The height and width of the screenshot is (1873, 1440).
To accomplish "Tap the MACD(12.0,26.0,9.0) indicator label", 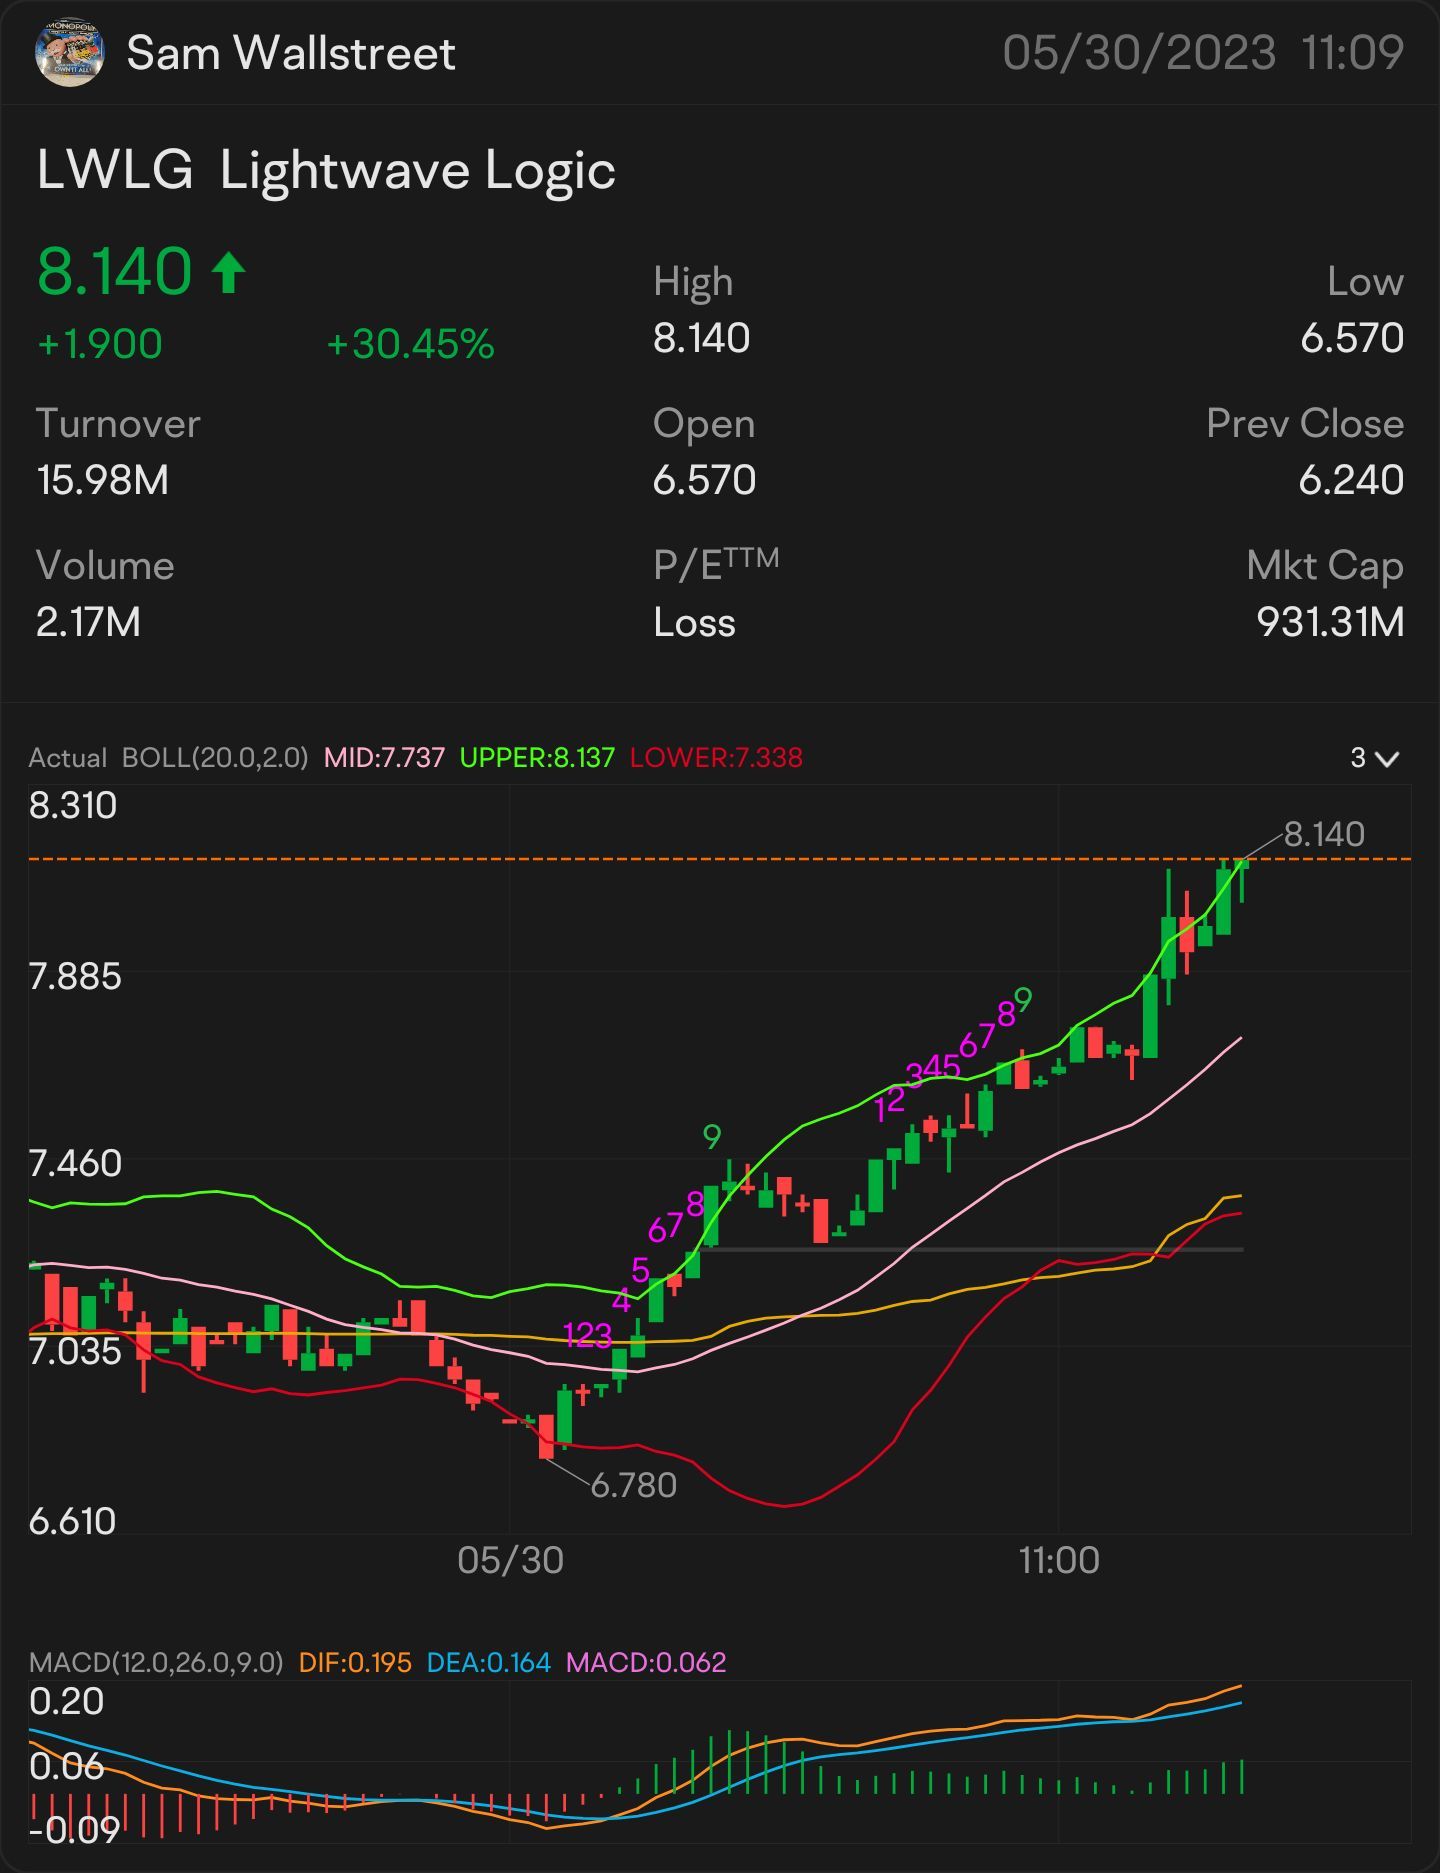I will point(156,1662).
